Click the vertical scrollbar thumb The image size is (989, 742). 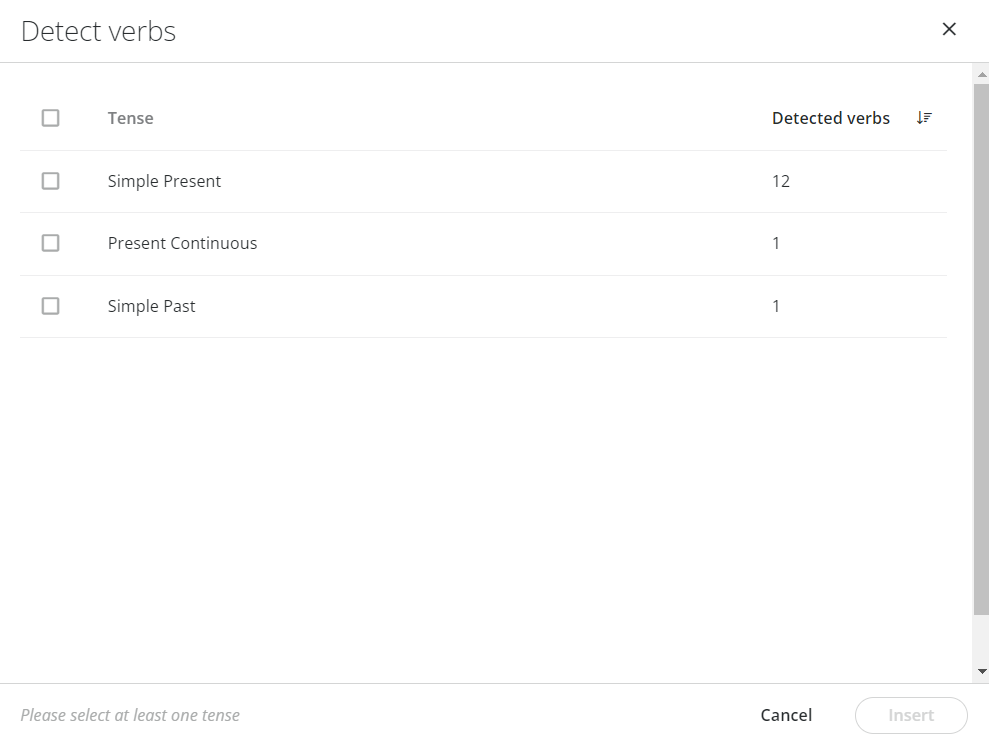pos(981,349)
